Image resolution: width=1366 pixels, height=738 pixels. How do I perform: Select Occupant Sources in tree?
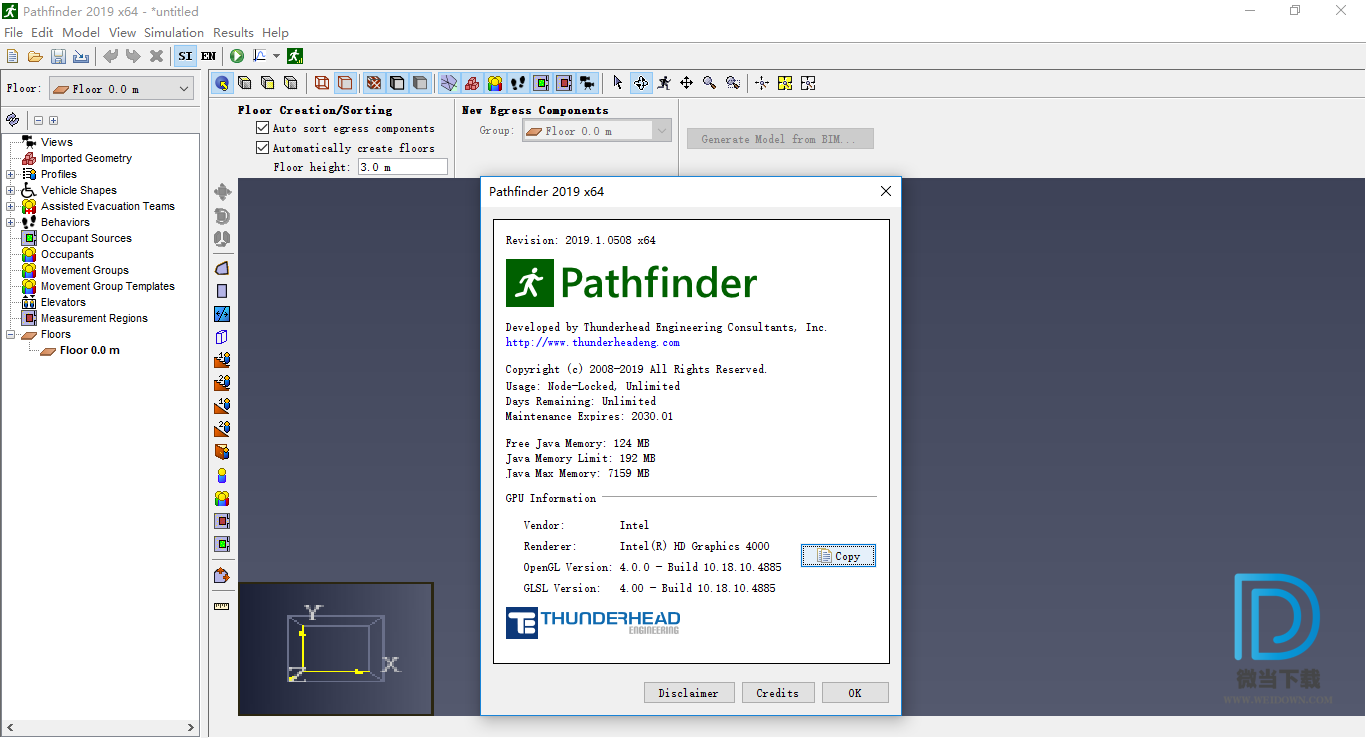[86, 238]
